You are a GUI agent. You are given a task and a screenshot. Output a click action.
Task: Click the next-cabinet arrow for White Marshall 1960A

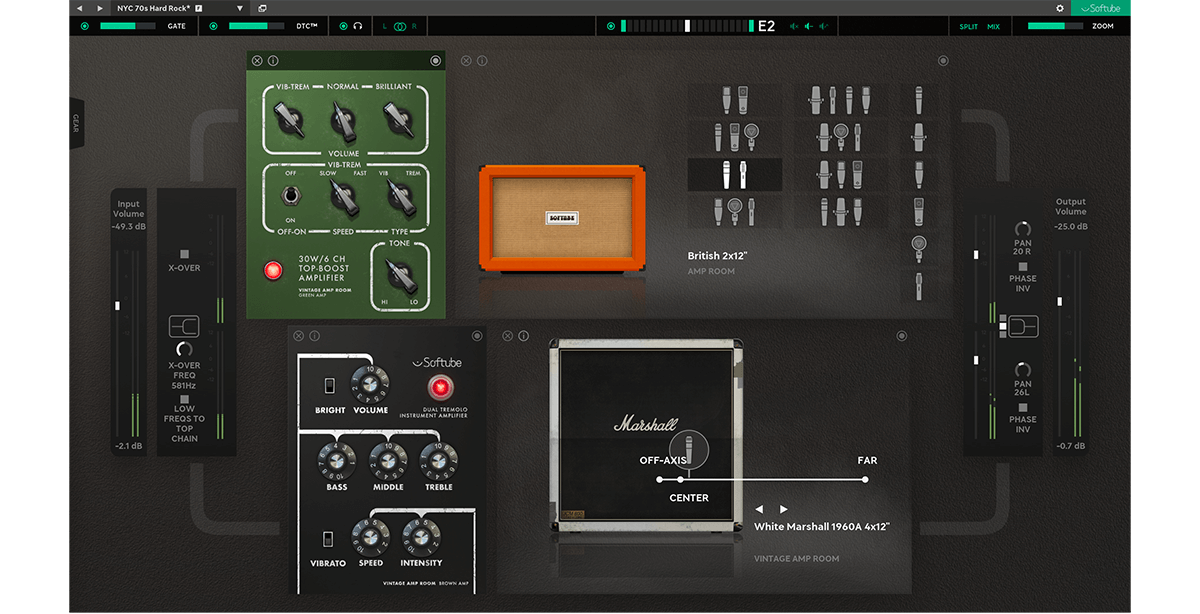point(783,508)
